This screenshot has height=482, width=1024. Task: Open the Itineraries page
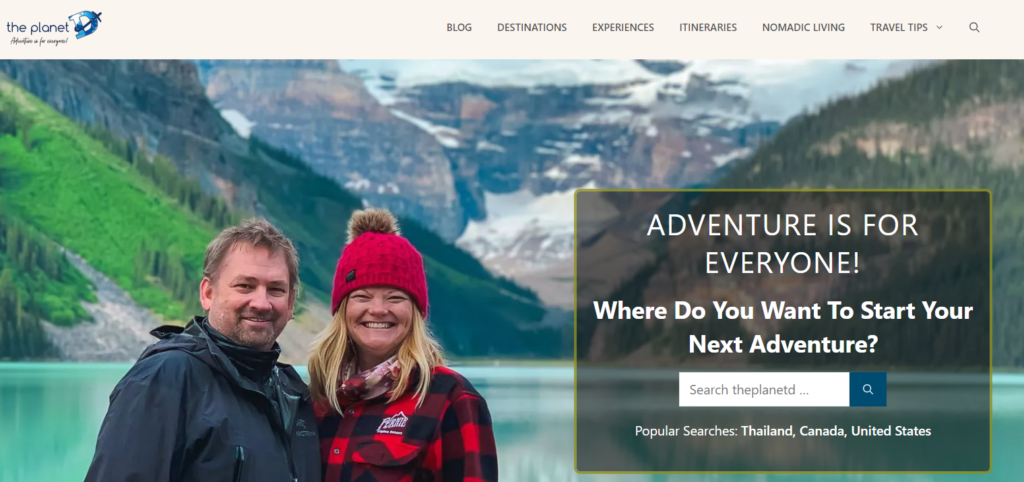(708, 27)
